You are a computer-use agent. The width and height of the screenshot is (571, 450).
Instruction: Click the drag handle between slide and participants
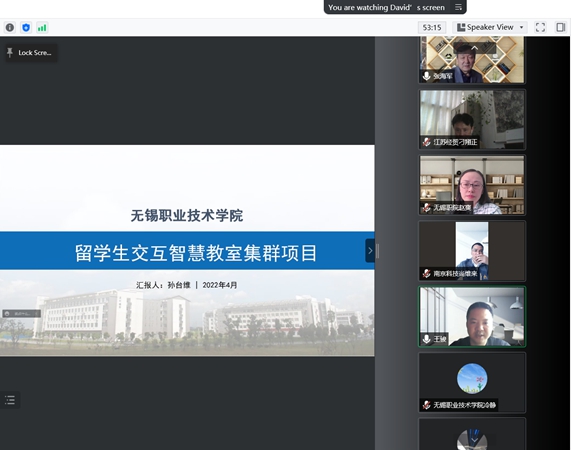click(378, 251)
